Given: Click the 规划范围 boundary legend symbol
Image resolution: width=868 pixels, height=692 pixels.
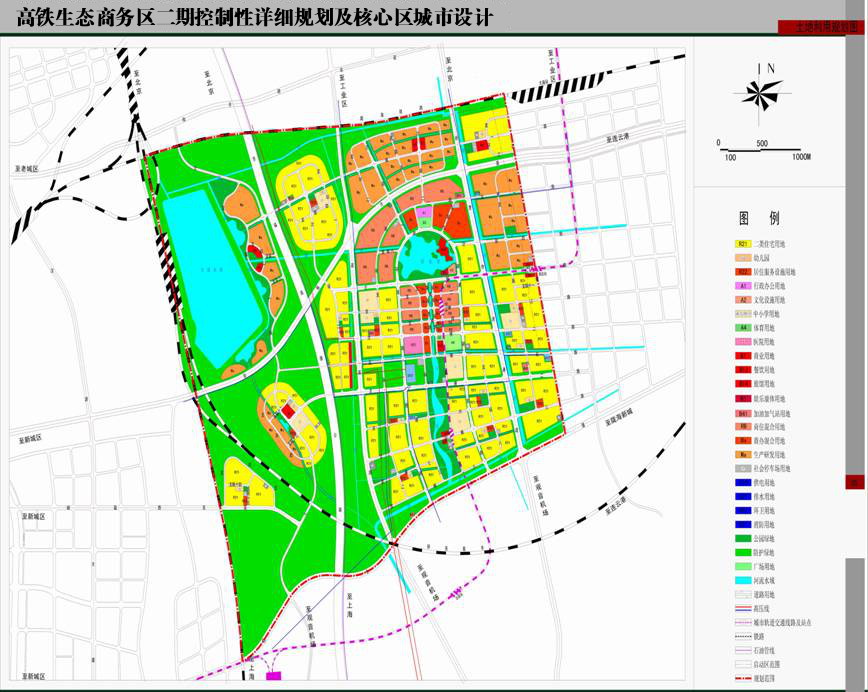Looking at the screenshot, I should pos(744,677).
